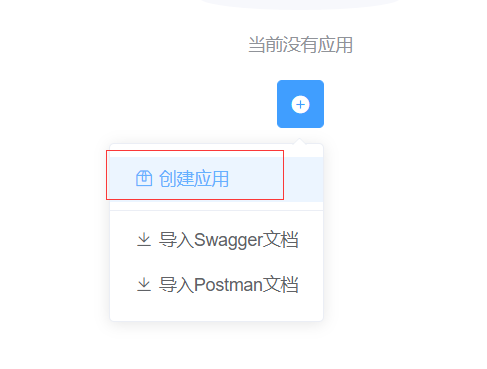Image resolution: width=487 pixels, height=369 pixels.
Task: Click 导入 text in the Swagger row
Action: coord(176,240)
